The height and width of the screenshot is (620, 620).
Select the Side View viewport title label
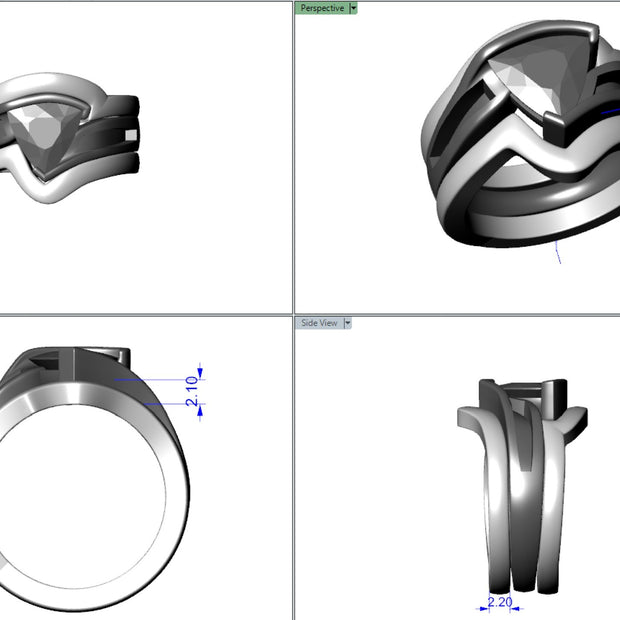point(319,323)
